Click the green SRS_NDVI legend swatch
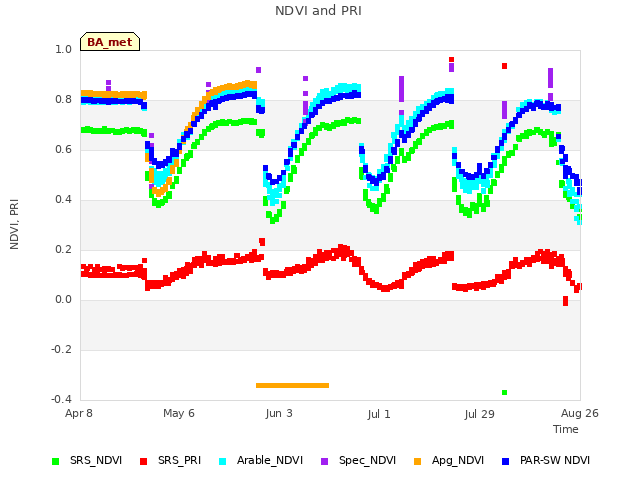Viewport: 640px width, 480px height. 56,461
